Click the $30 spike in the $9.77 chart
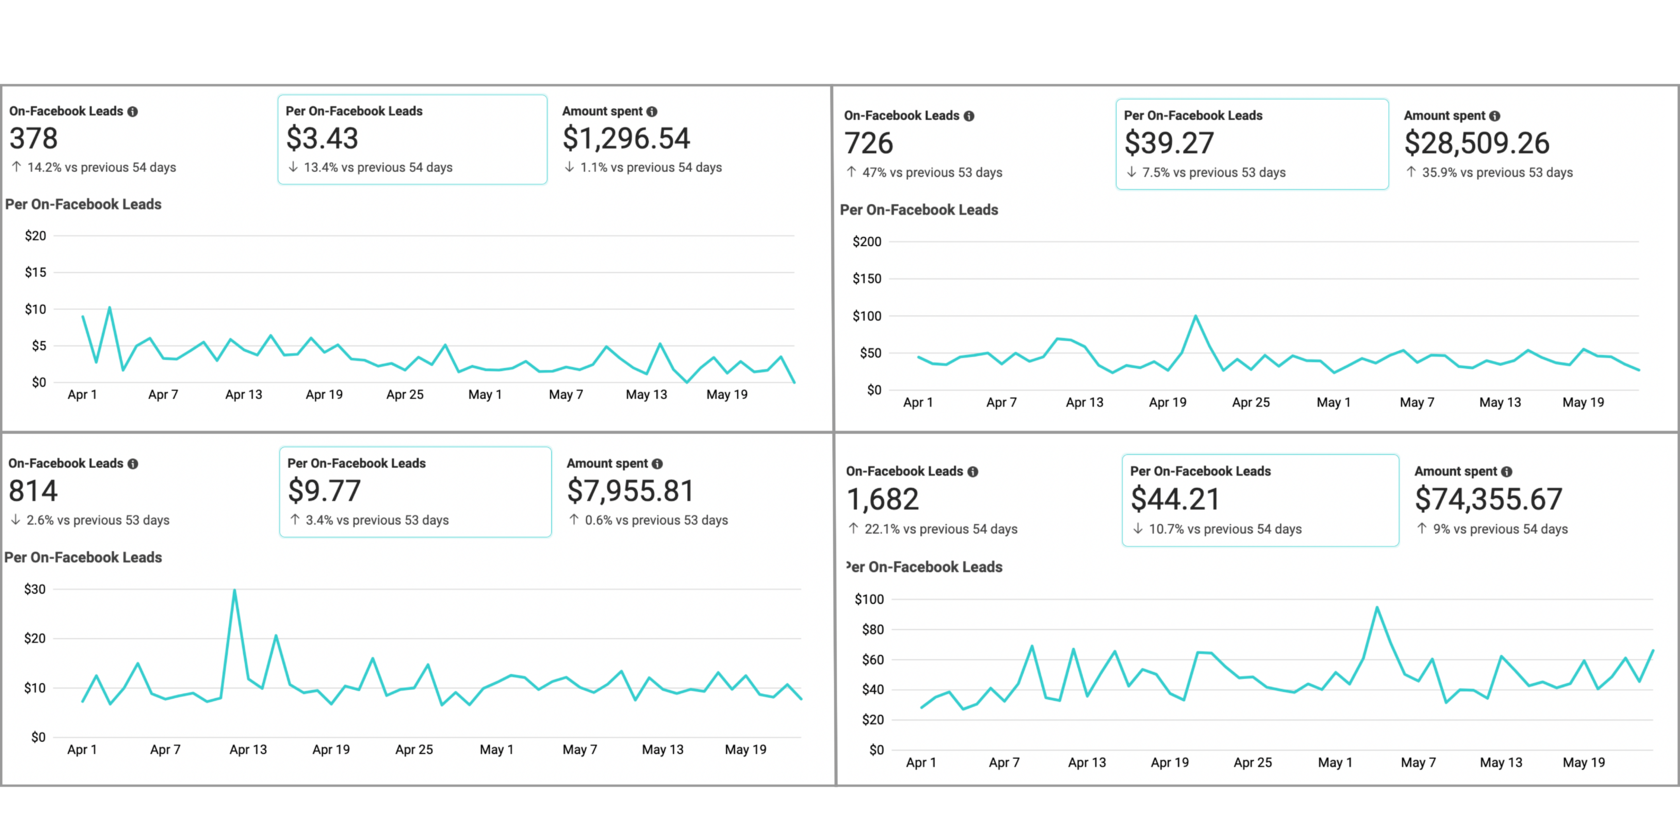 coord(235,590)
